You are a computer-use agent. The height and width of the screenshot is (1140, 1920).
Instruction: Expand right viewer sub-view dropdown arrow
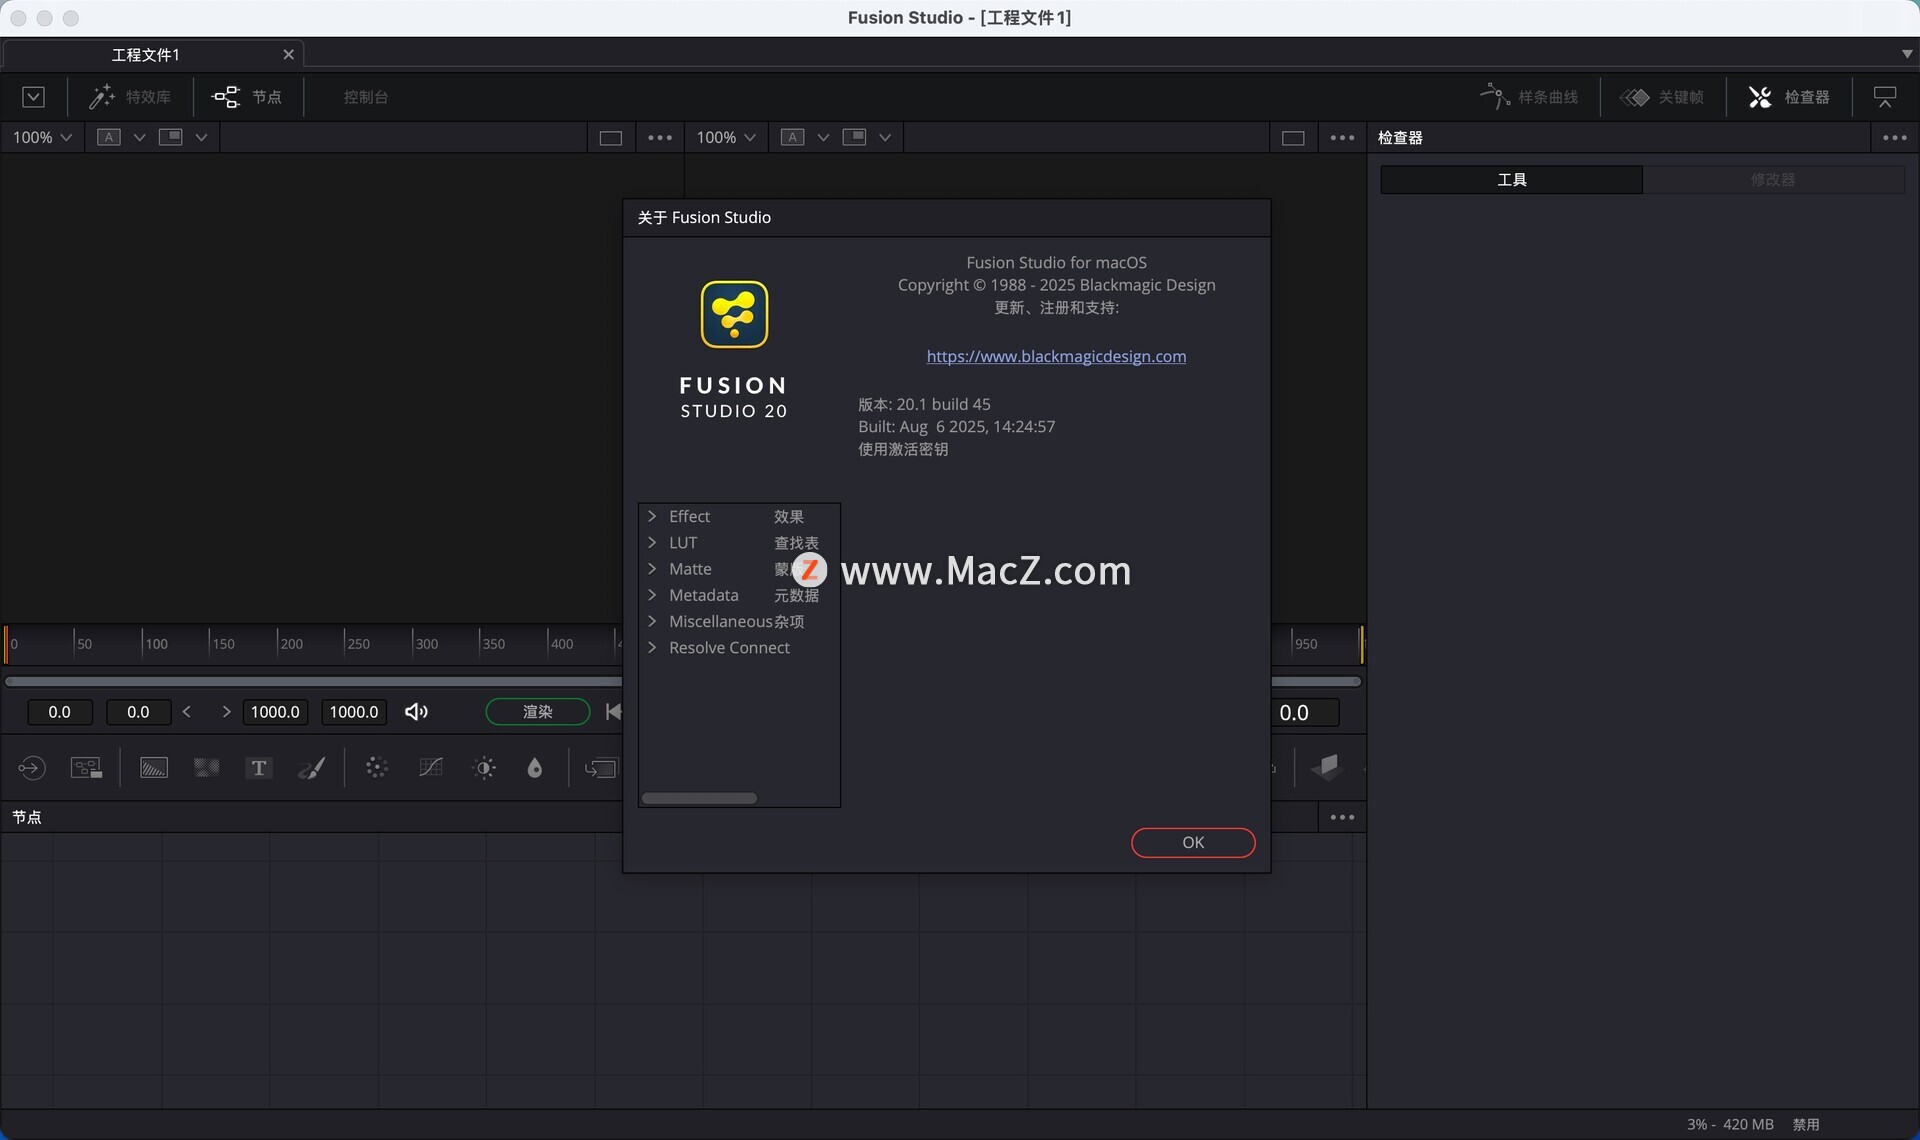pos(885,137)
